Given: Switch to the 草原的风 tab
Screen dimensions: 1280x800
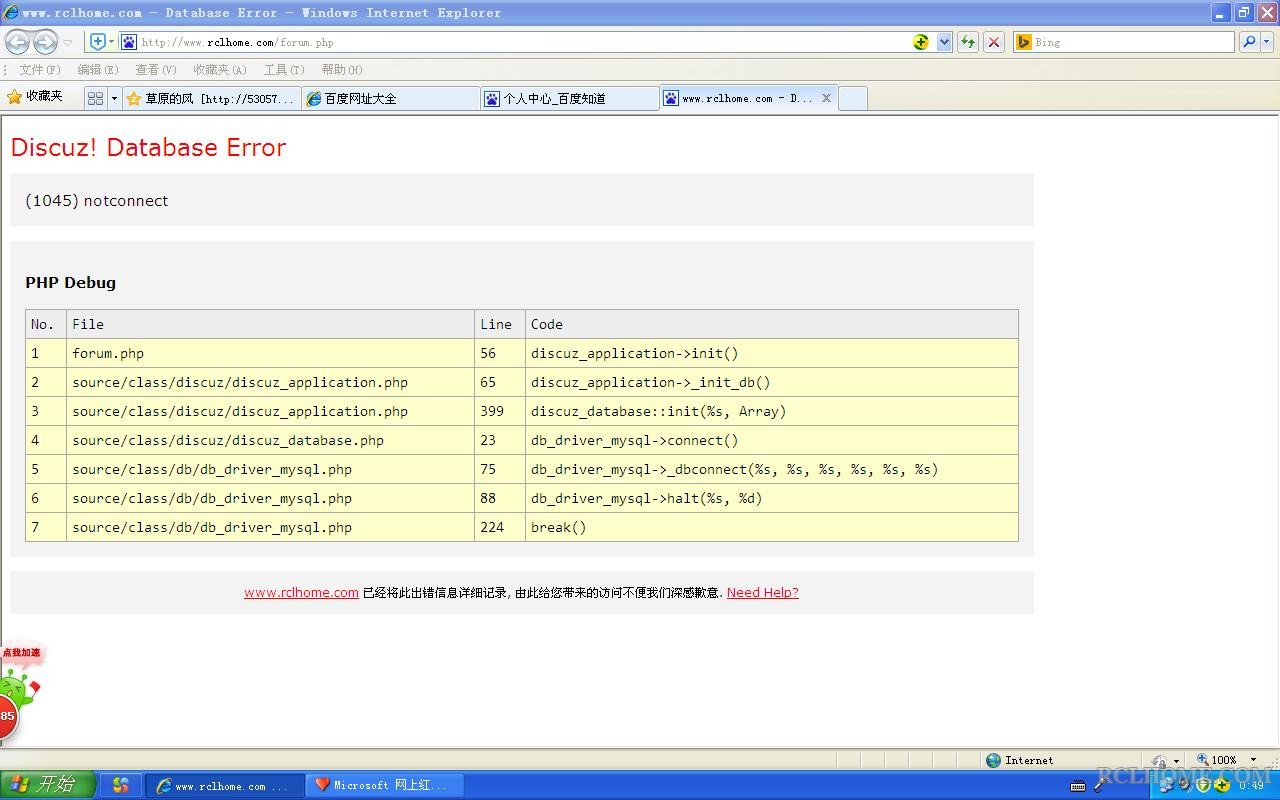Looking at the screenshot, I should (211, 98).
